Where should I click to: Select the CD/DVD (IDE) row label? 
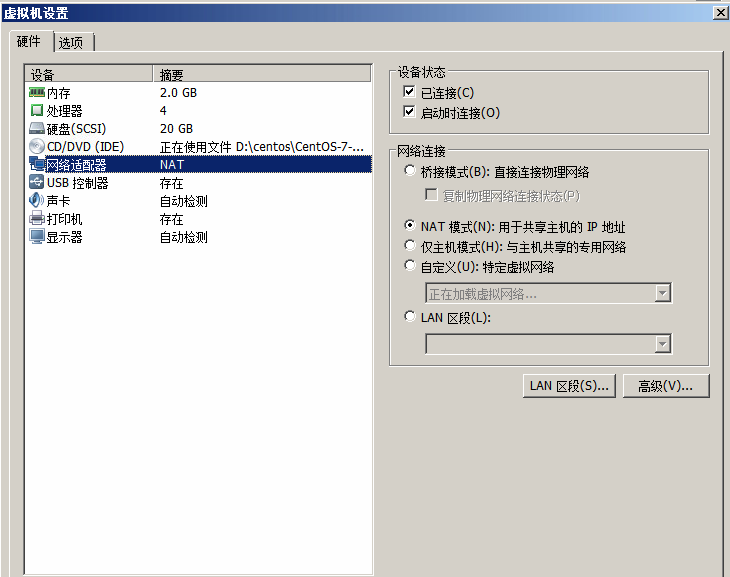point(86,147)
